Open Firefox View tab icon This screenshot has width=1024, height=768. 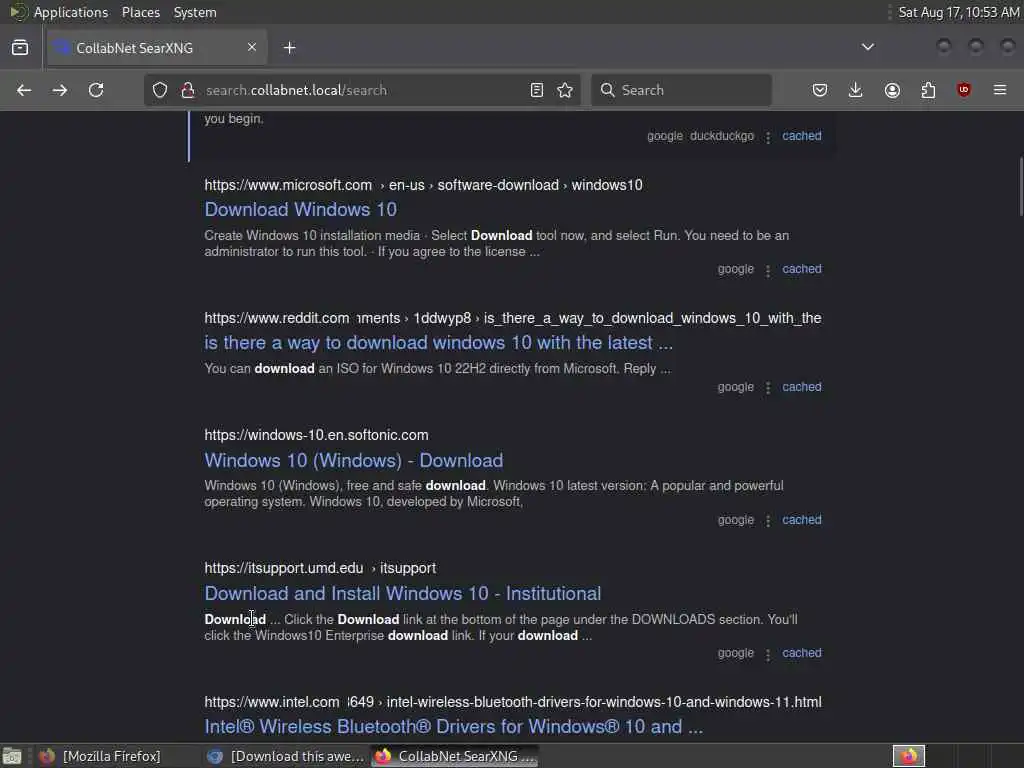(20, 48)
